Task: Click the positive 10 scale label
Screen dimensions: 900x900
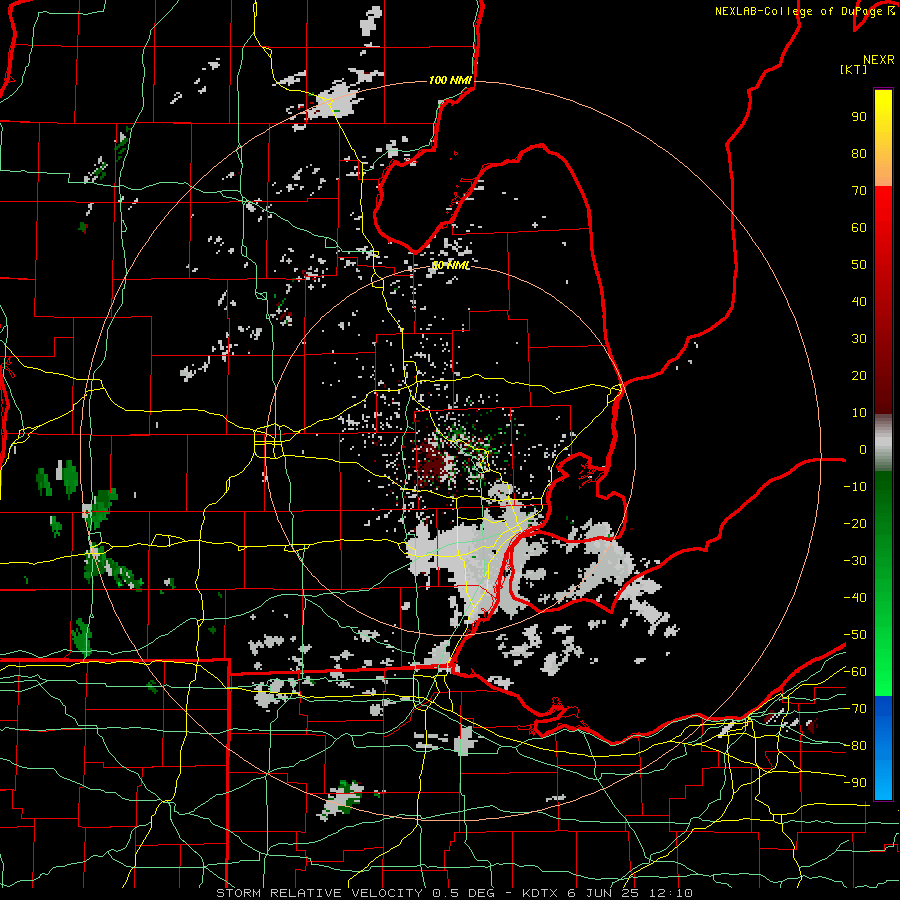Action: click(x=859, y=413)
